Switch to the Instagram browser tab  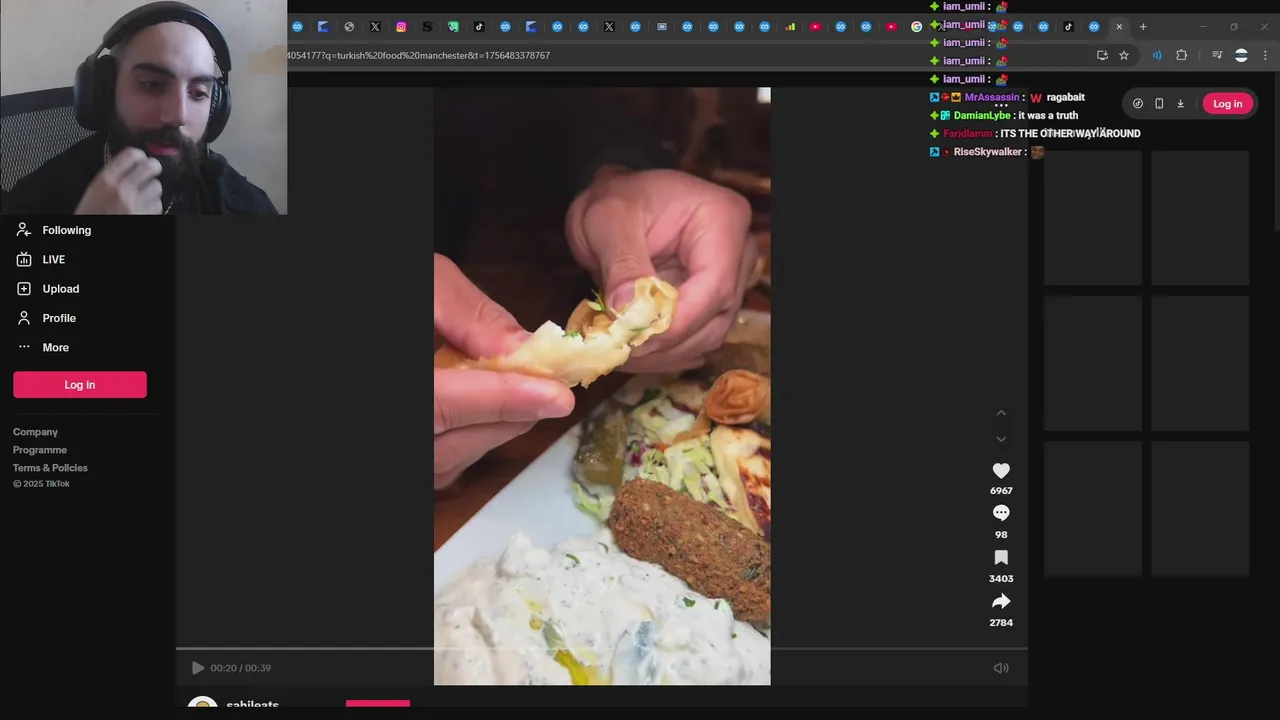tap(401, 27)
